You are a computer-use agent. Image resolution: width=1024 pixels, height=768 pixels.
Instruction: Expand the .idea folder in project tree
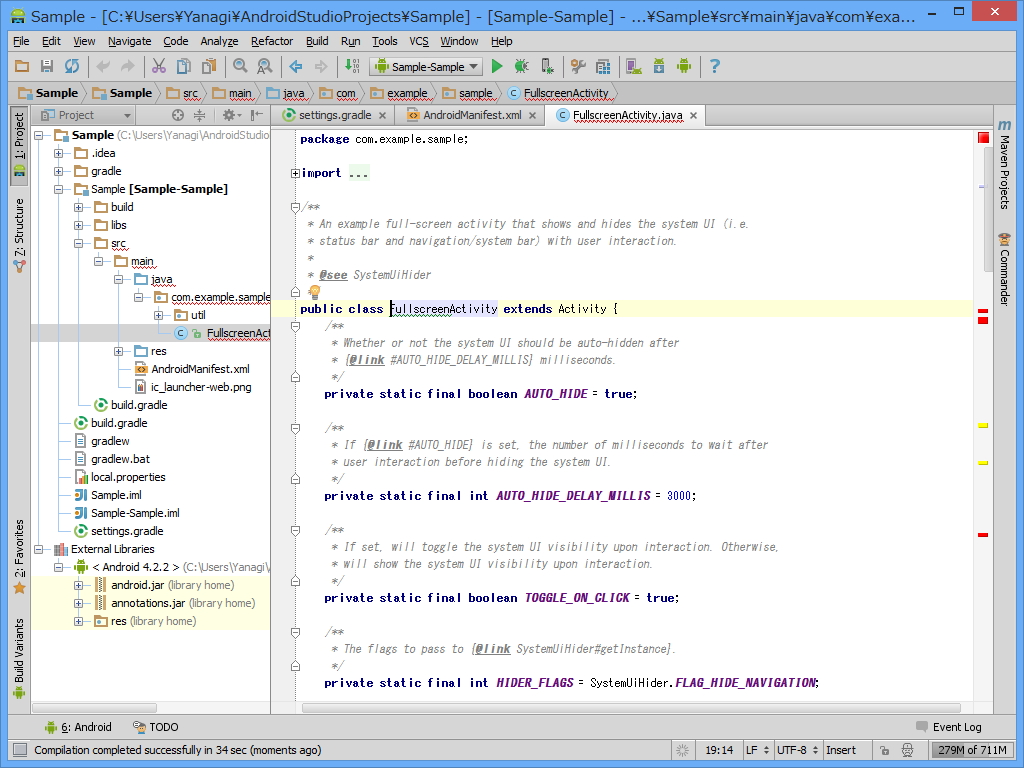[58, 153]
